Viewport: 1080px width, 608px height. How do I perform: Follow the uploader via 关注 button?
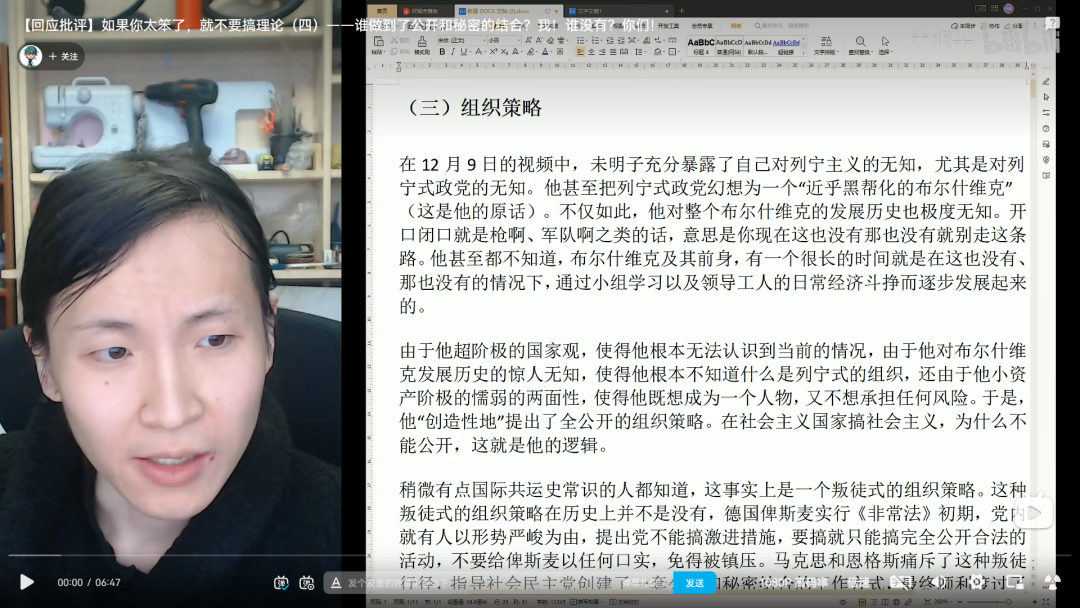pyautogui.click(x=63, y=56)
